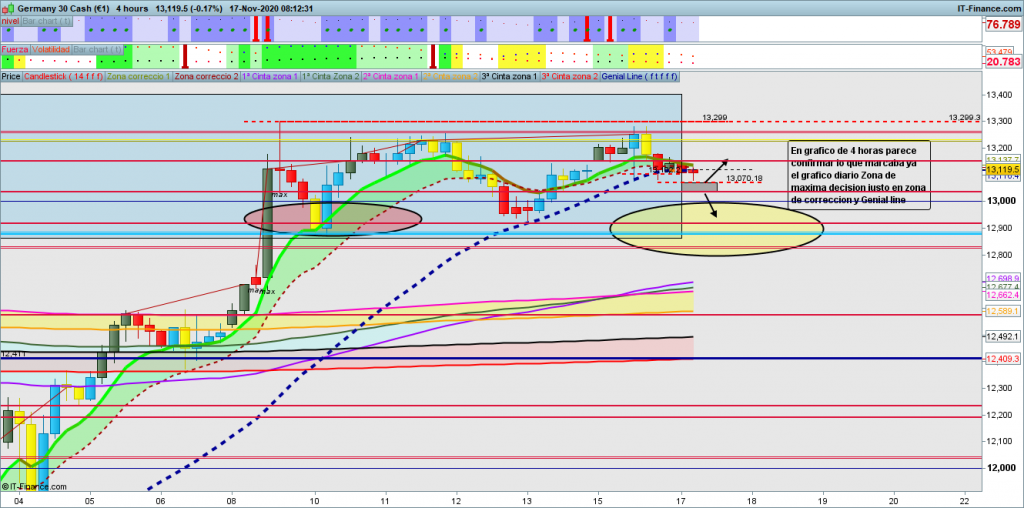
Task: Click the first red vertical marker in nivel panel
Action: [x=256, y=27]
